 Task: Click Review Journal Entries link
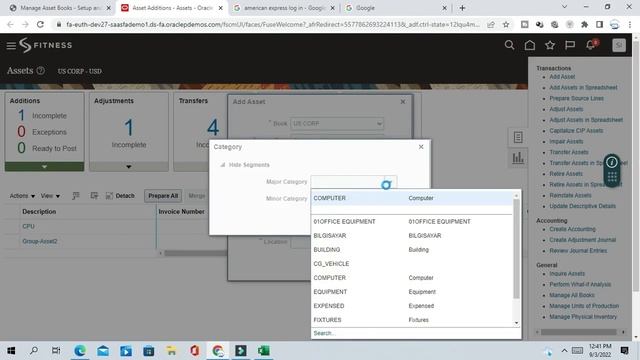578,251
